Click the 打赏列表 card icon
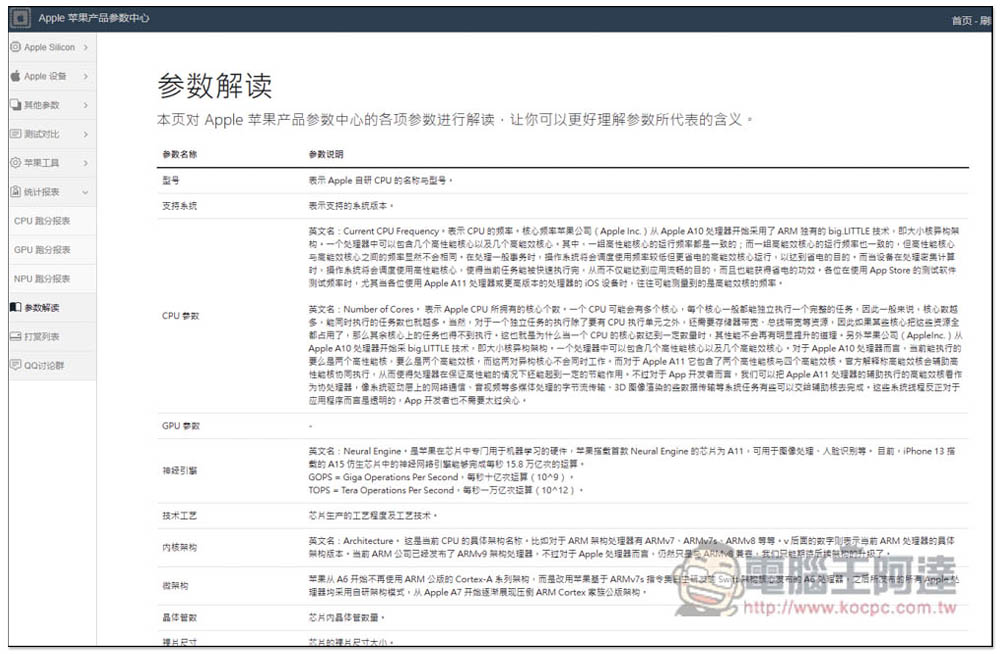This screenshot has width=1000, height=654. [16, 336]
